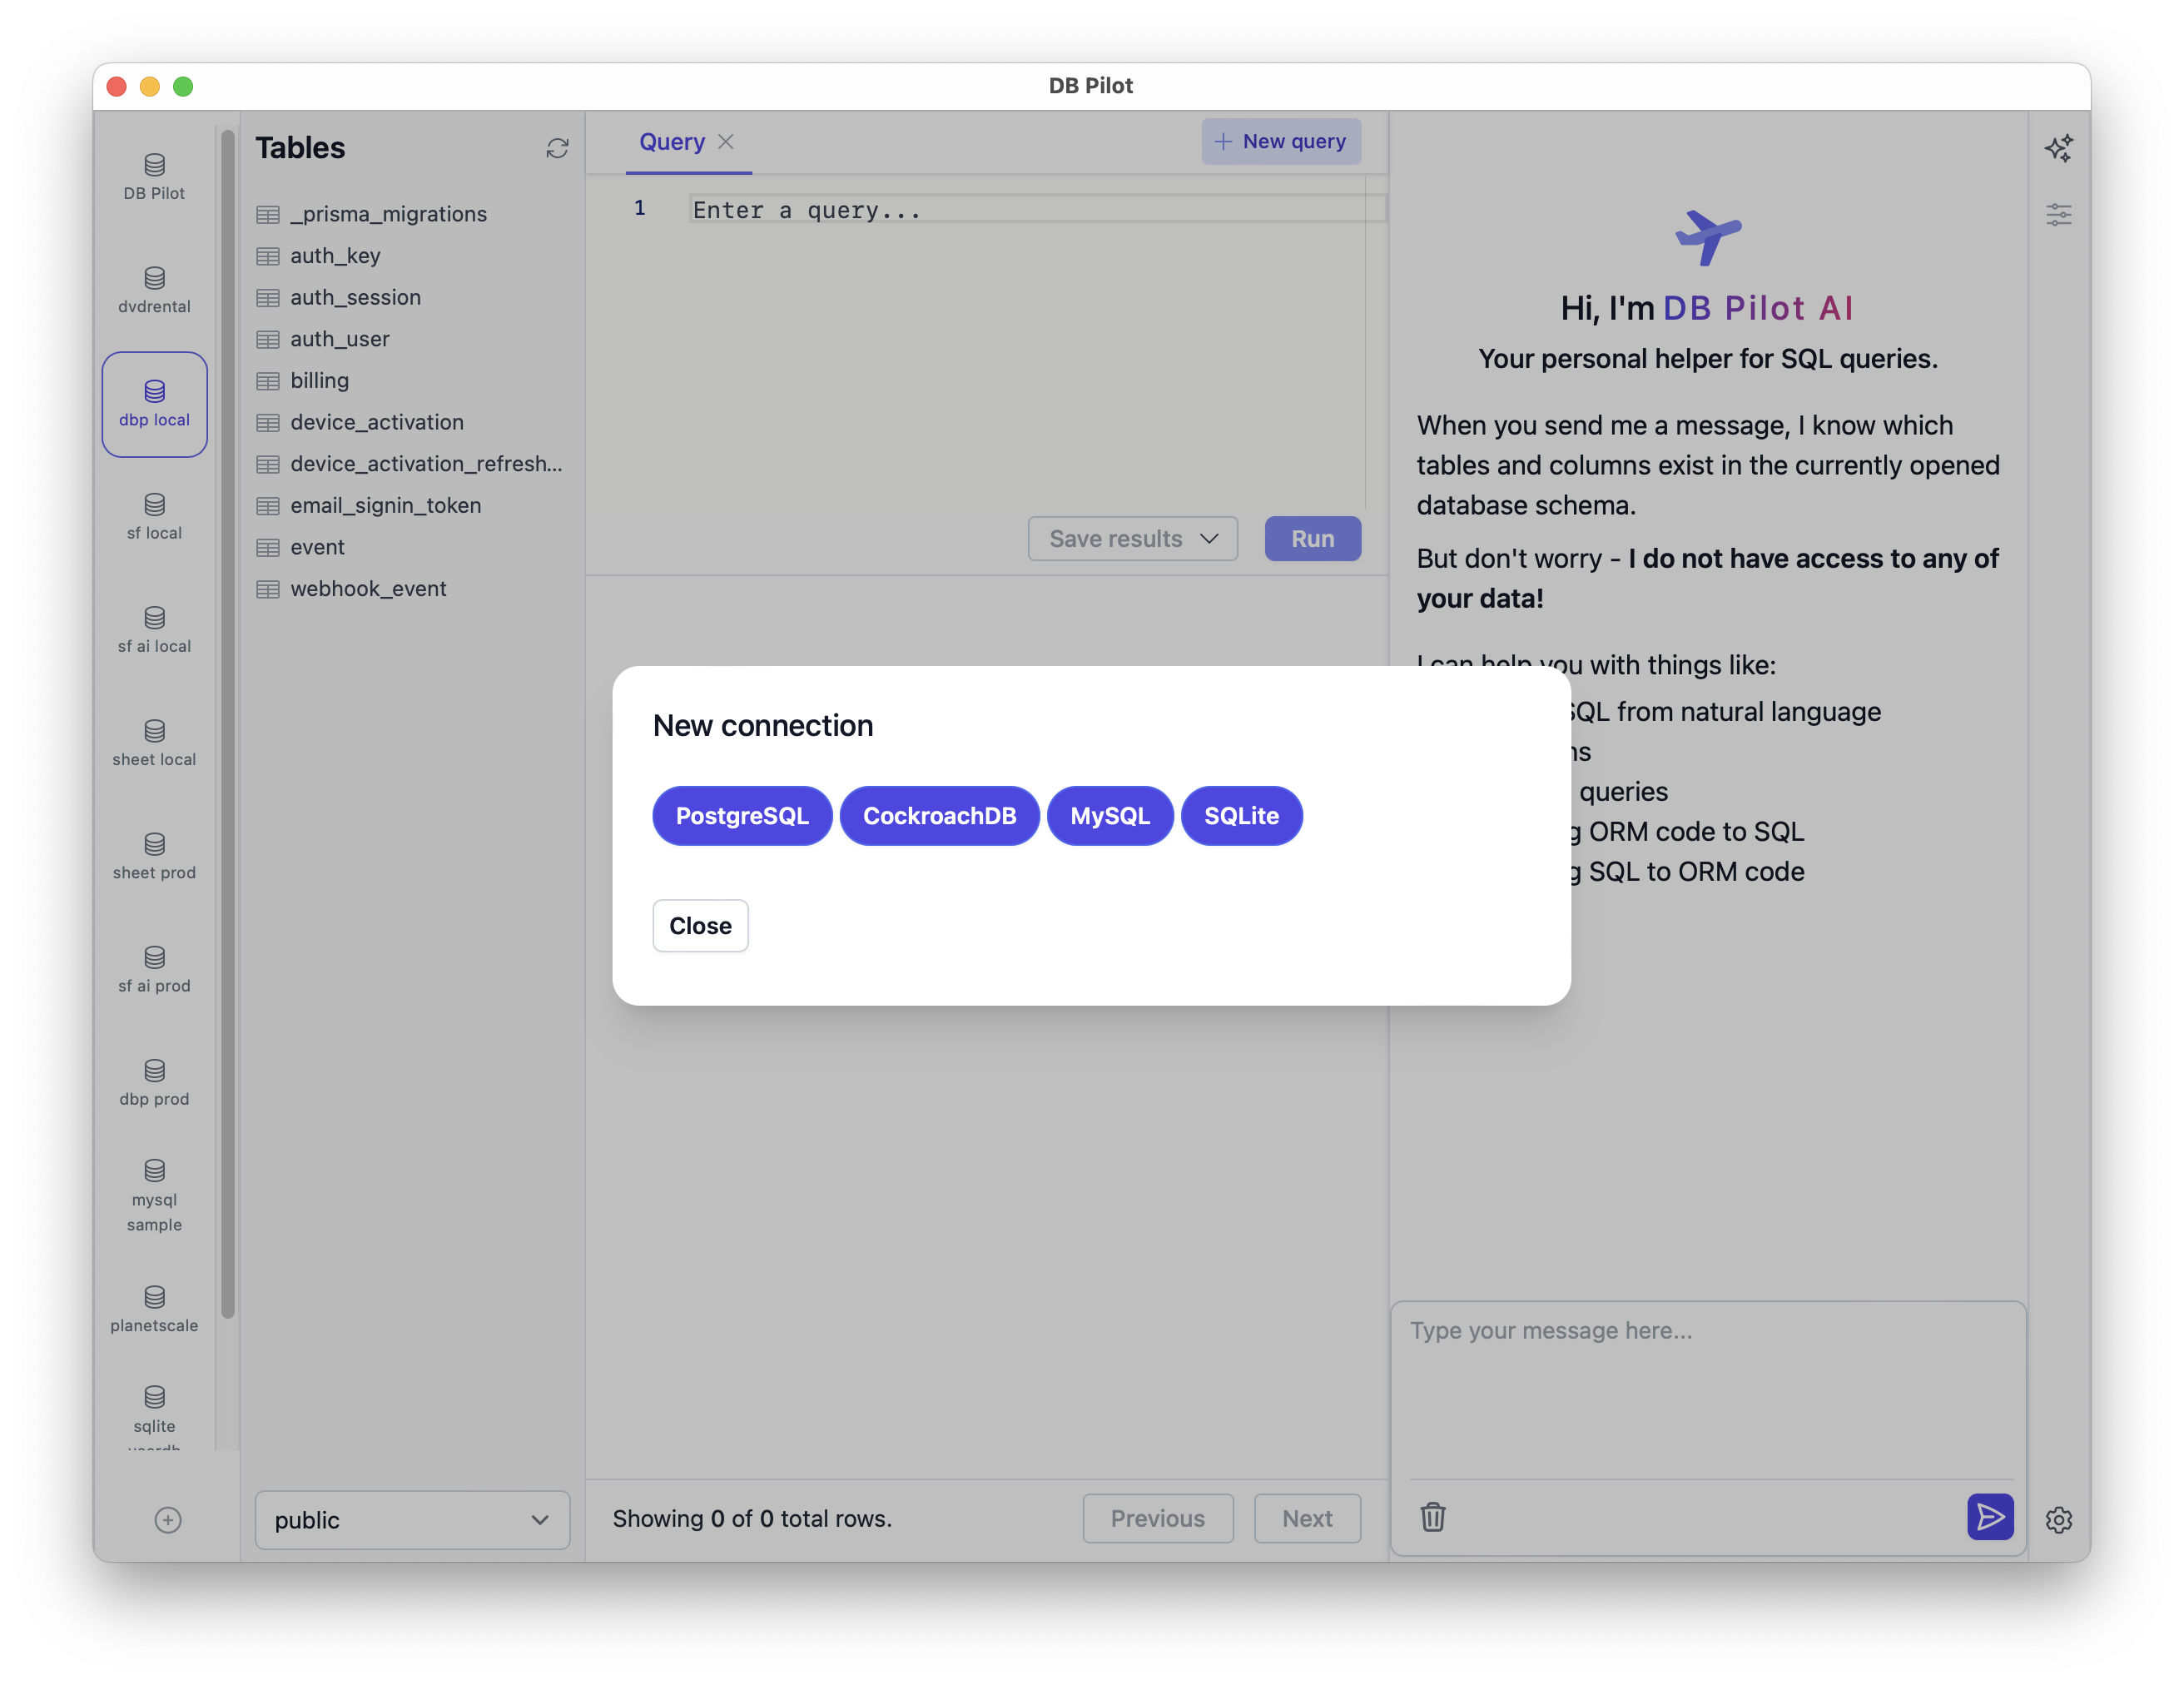The image size is (2184, 1685).
Task: Open the sheet local connection
Action: pyautogui.click(x=154, y=743)
